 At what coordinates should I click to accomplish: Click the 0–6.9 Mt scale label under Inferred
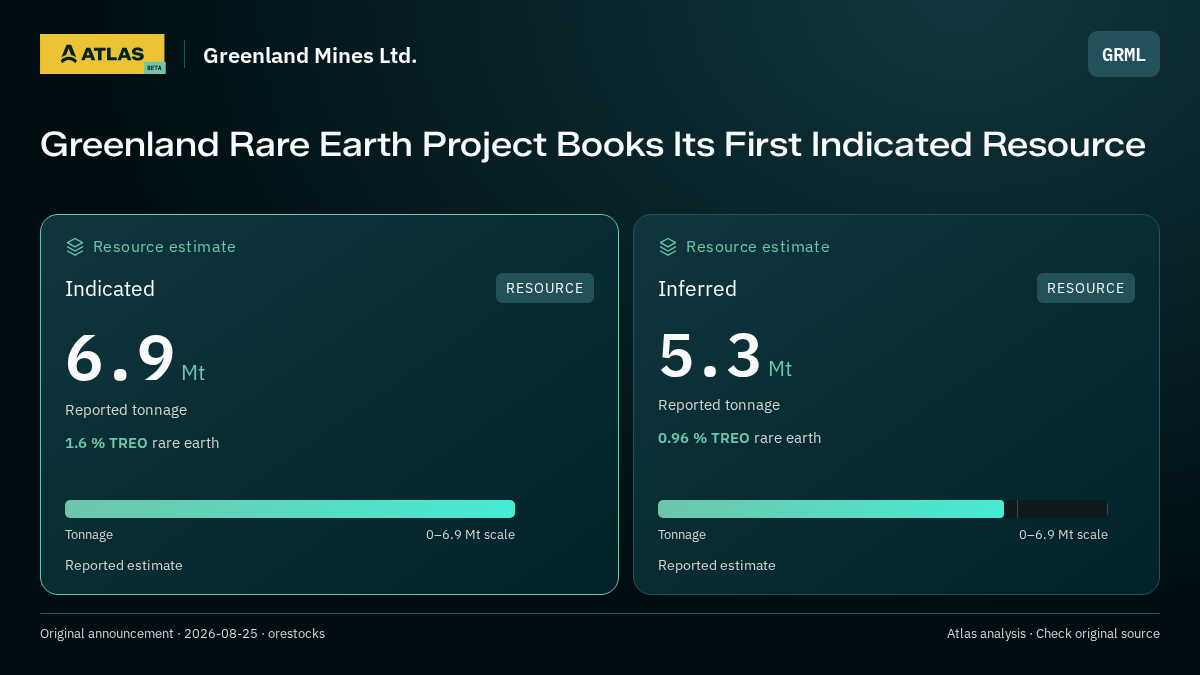coord(1063,535)
